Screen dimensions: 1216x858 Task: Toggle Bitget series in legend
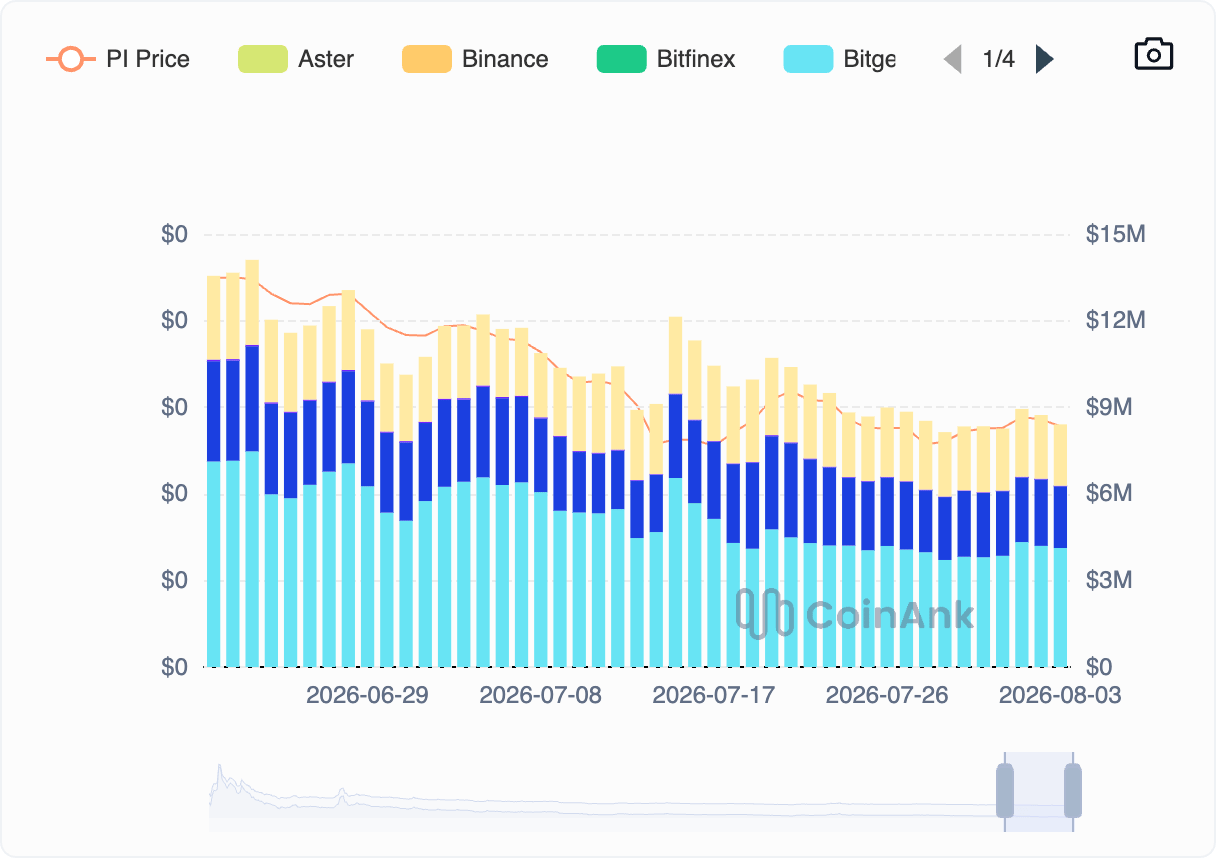click(x=840, y=59)
